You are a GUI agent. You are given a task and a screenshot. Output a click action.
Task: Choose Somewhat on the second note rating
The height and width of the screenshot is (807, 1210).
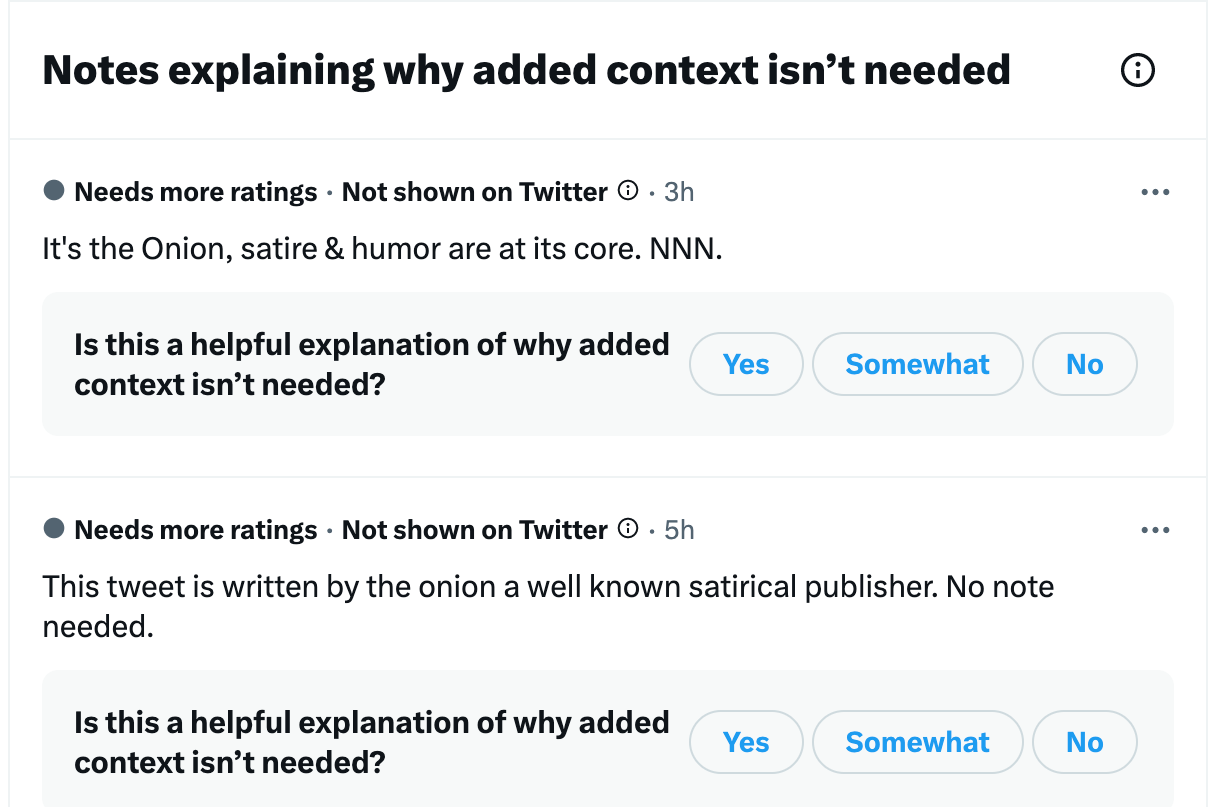click(x=917, y=742)
